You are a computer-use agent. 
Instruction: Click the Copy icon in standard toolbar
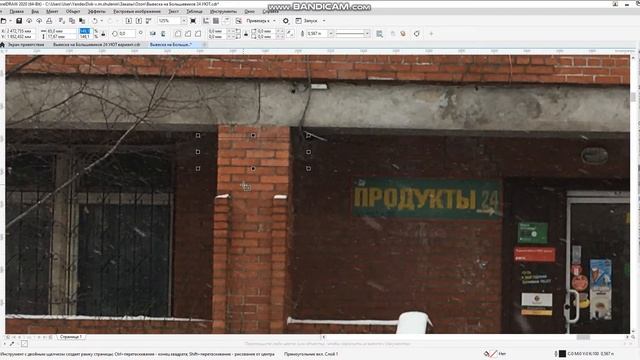point(72,20)
